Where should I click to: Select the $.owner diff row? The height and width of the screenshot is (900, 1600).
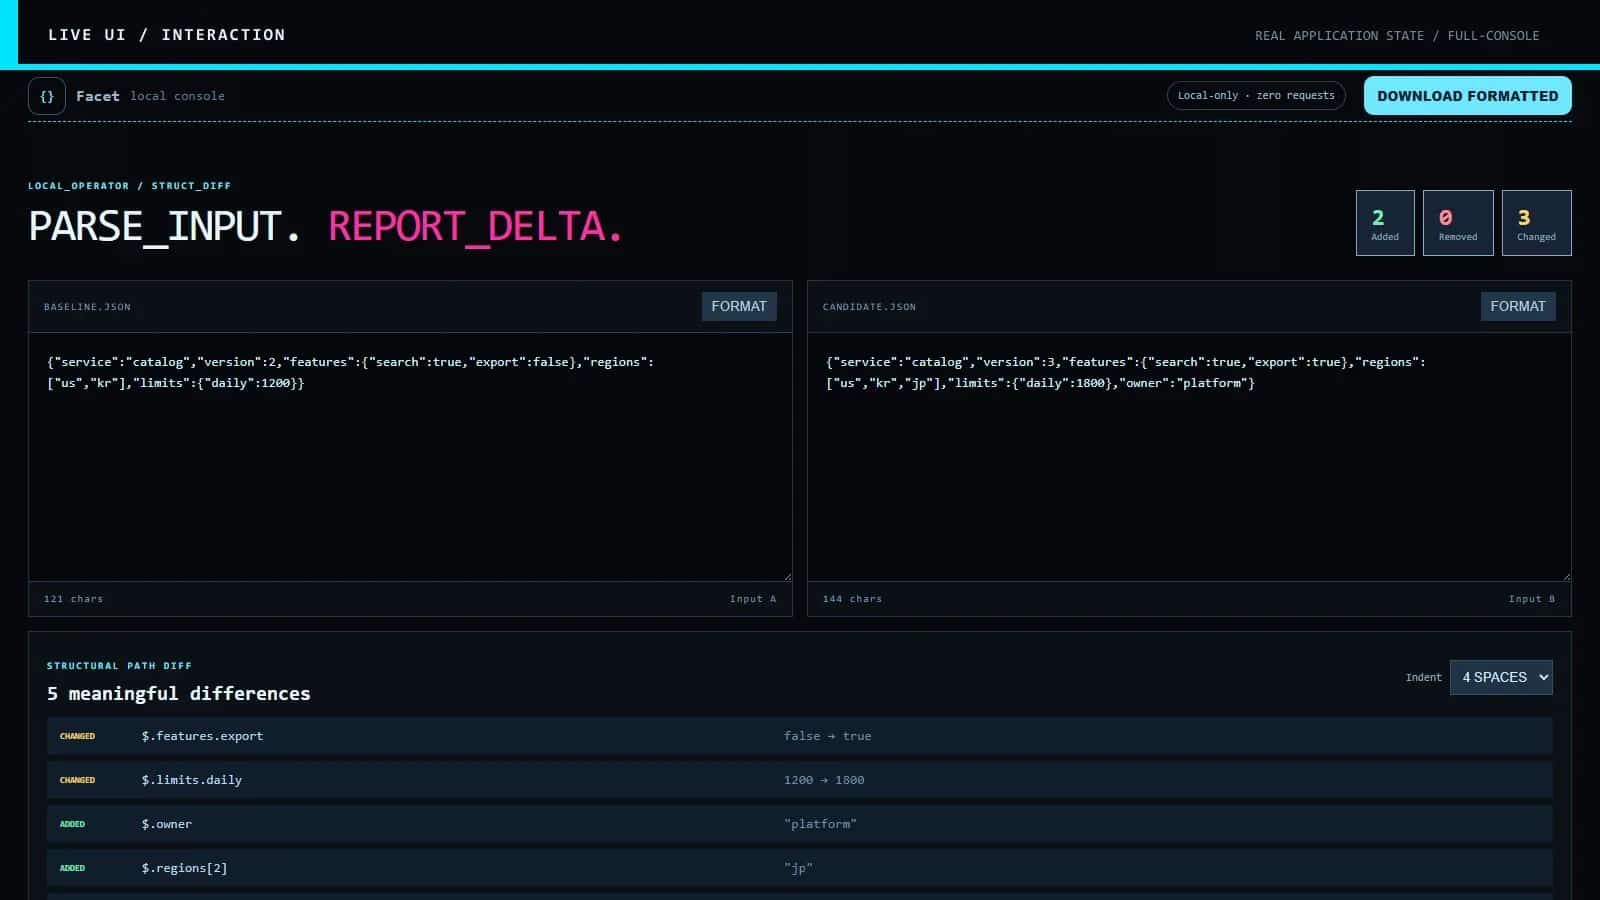pos(800,824)
